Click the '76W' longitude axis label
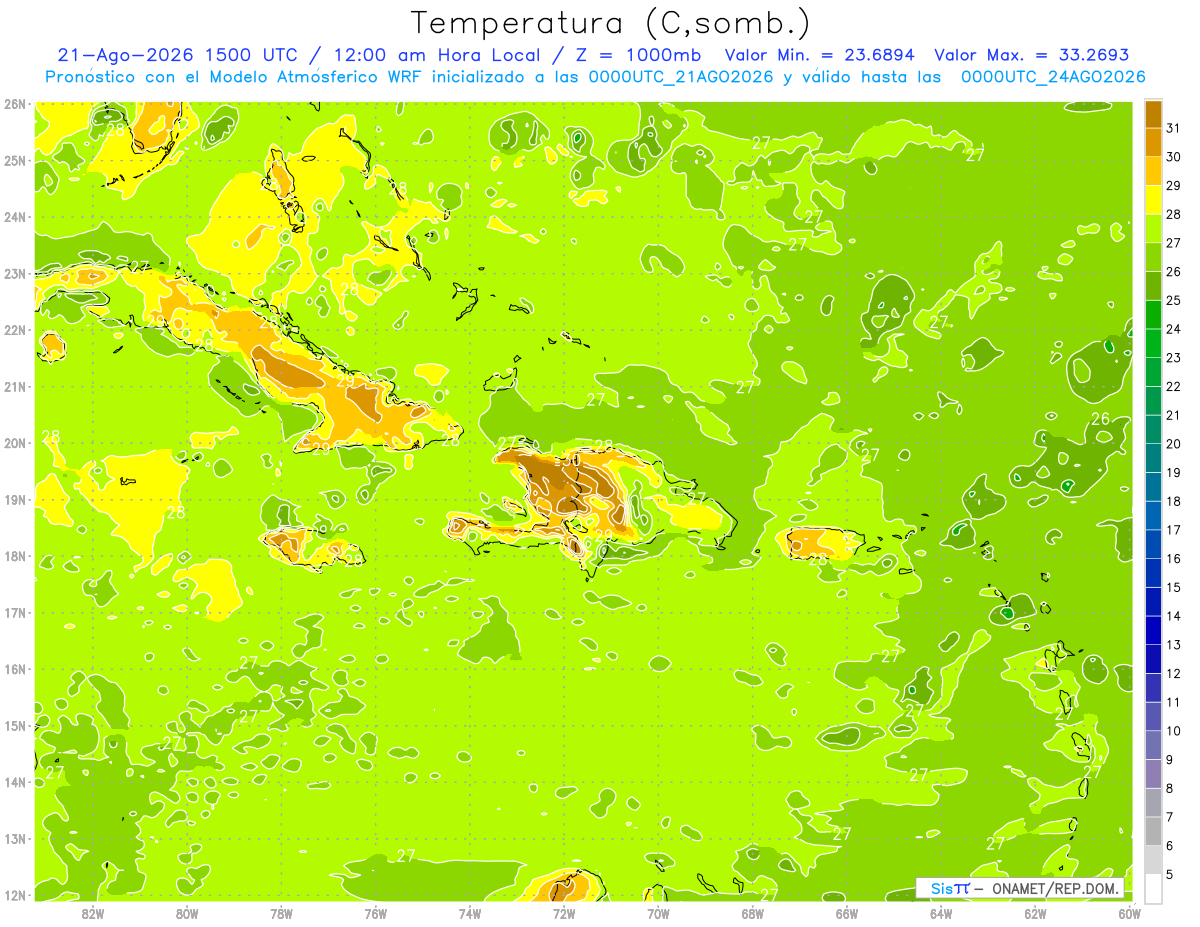The width and height of the screenshot is (1200, 927). pos(375,914)
